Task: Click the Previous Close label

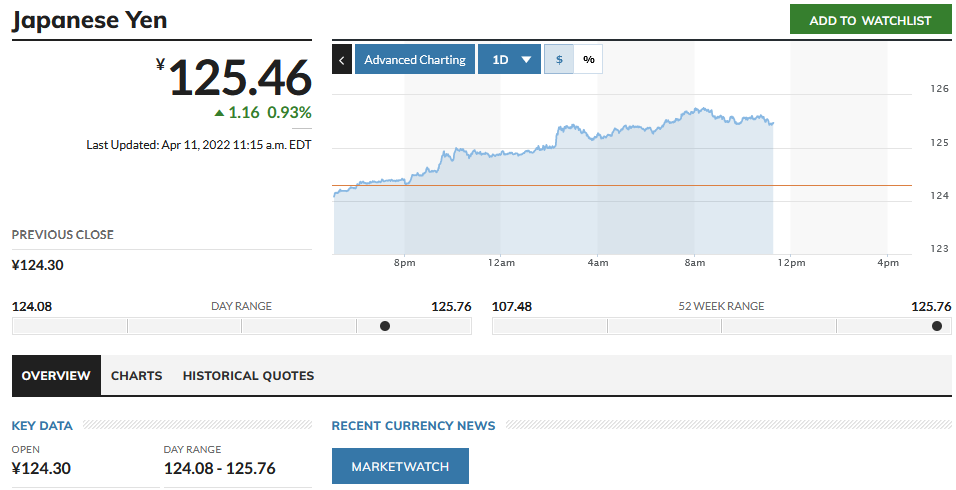Action: pos(63,235)
